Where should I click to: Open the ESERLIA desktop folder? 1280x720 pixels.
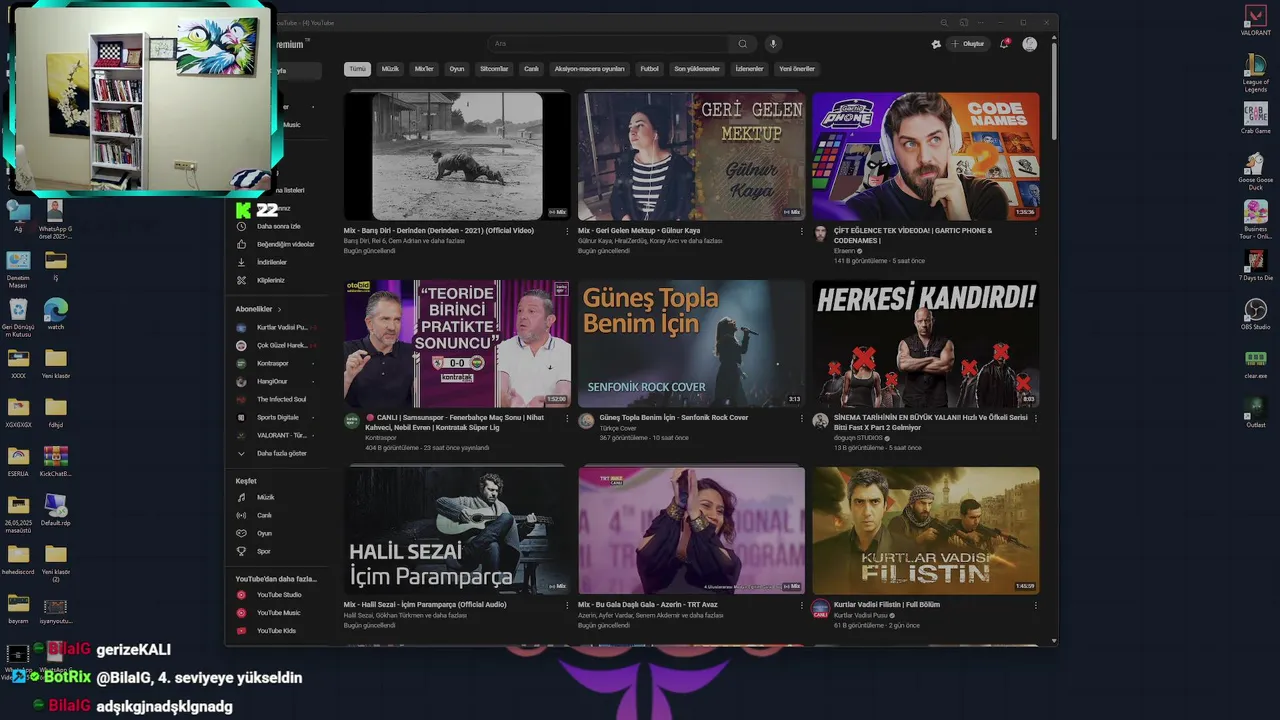click(x=18, y=461)
